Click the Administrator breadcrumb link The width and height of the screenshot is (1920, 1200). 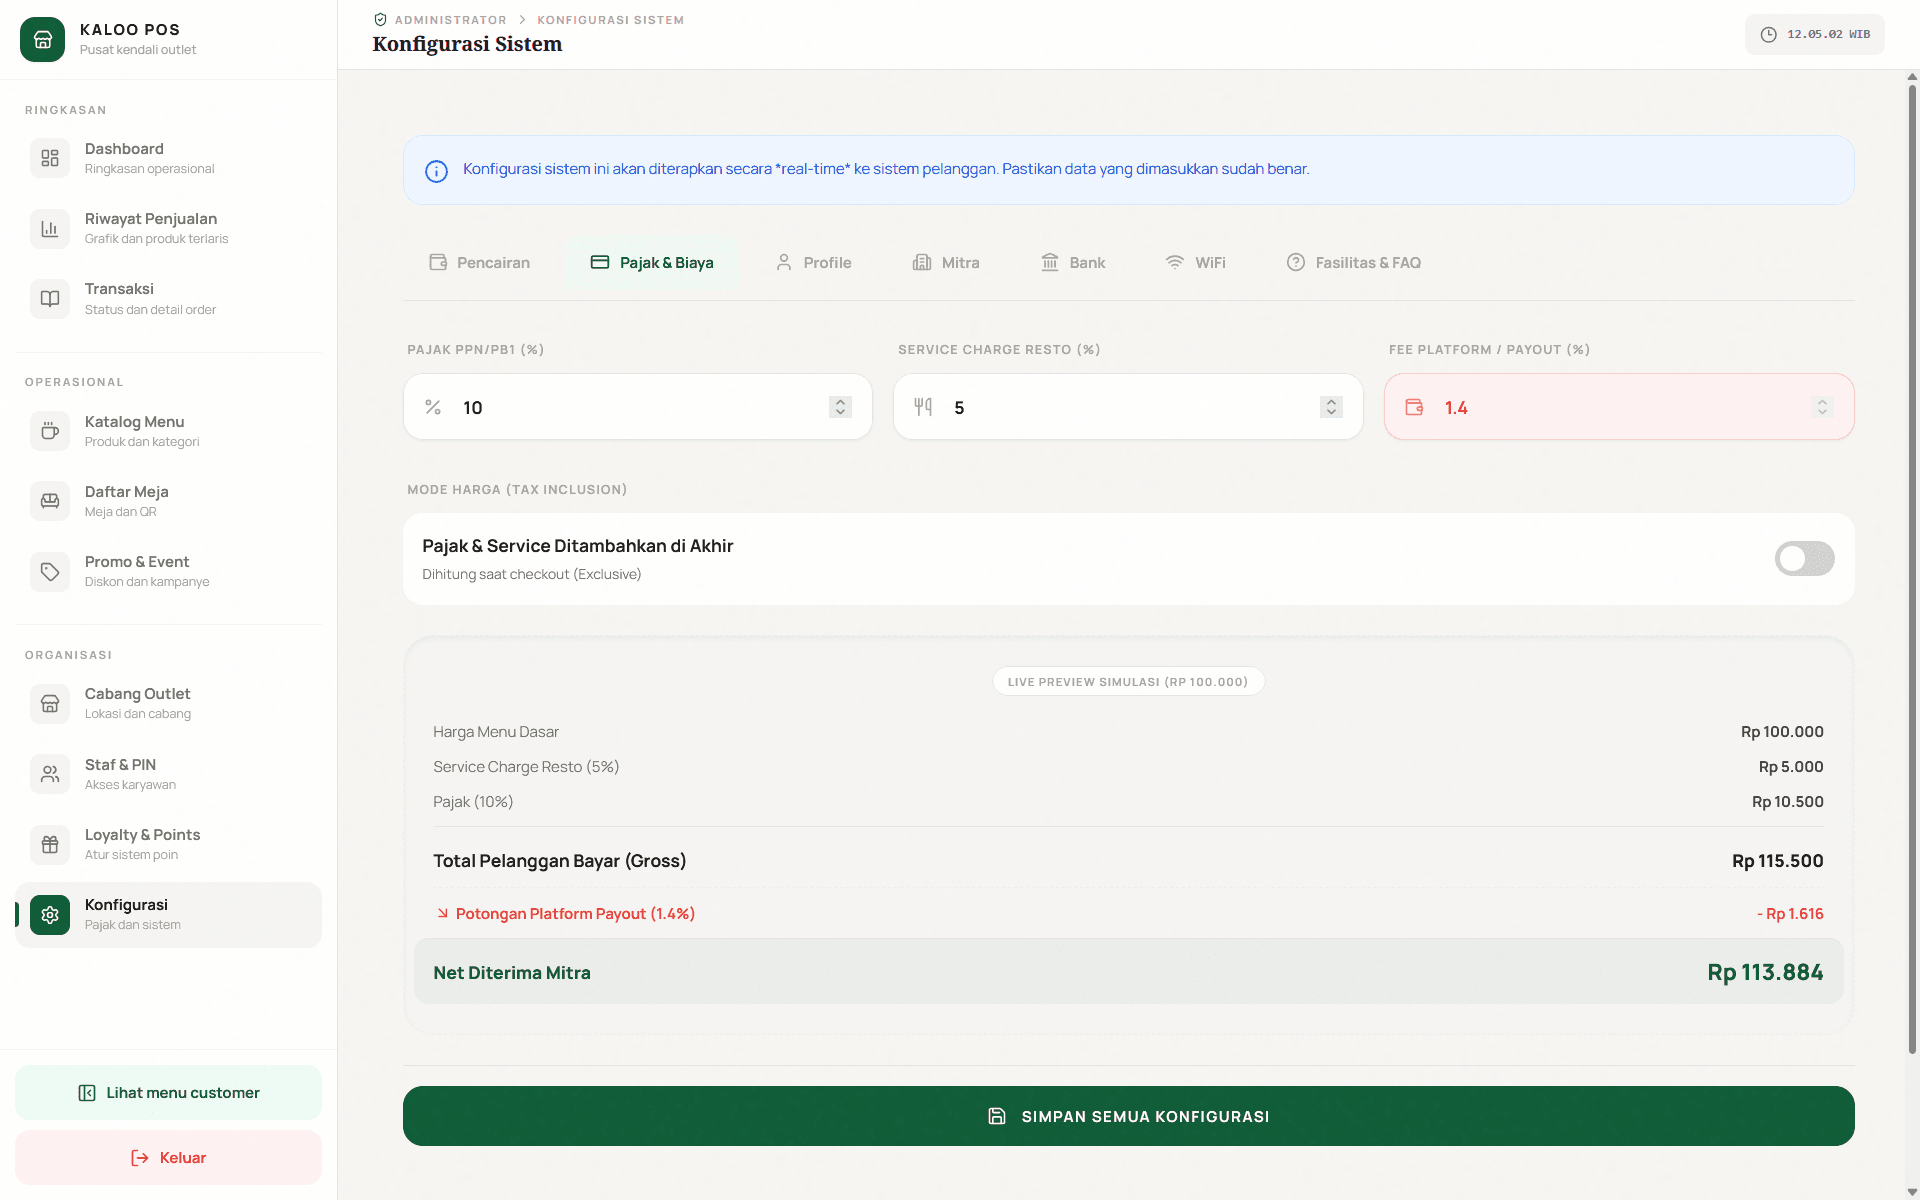pos(450,20)
